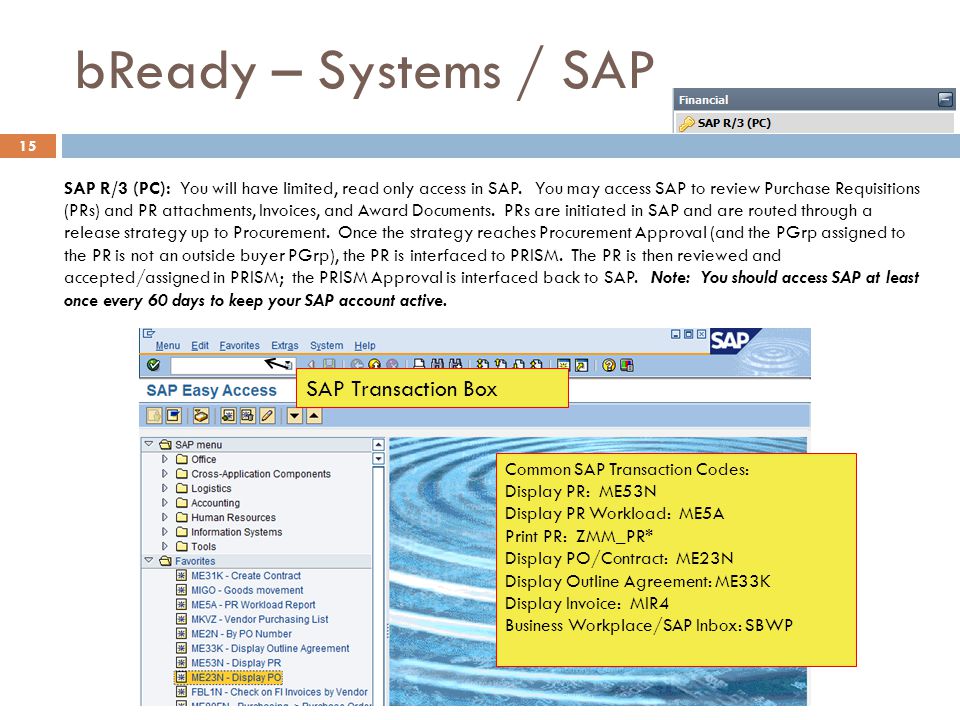Click the SAP window system menu icon

coord(149,334)
